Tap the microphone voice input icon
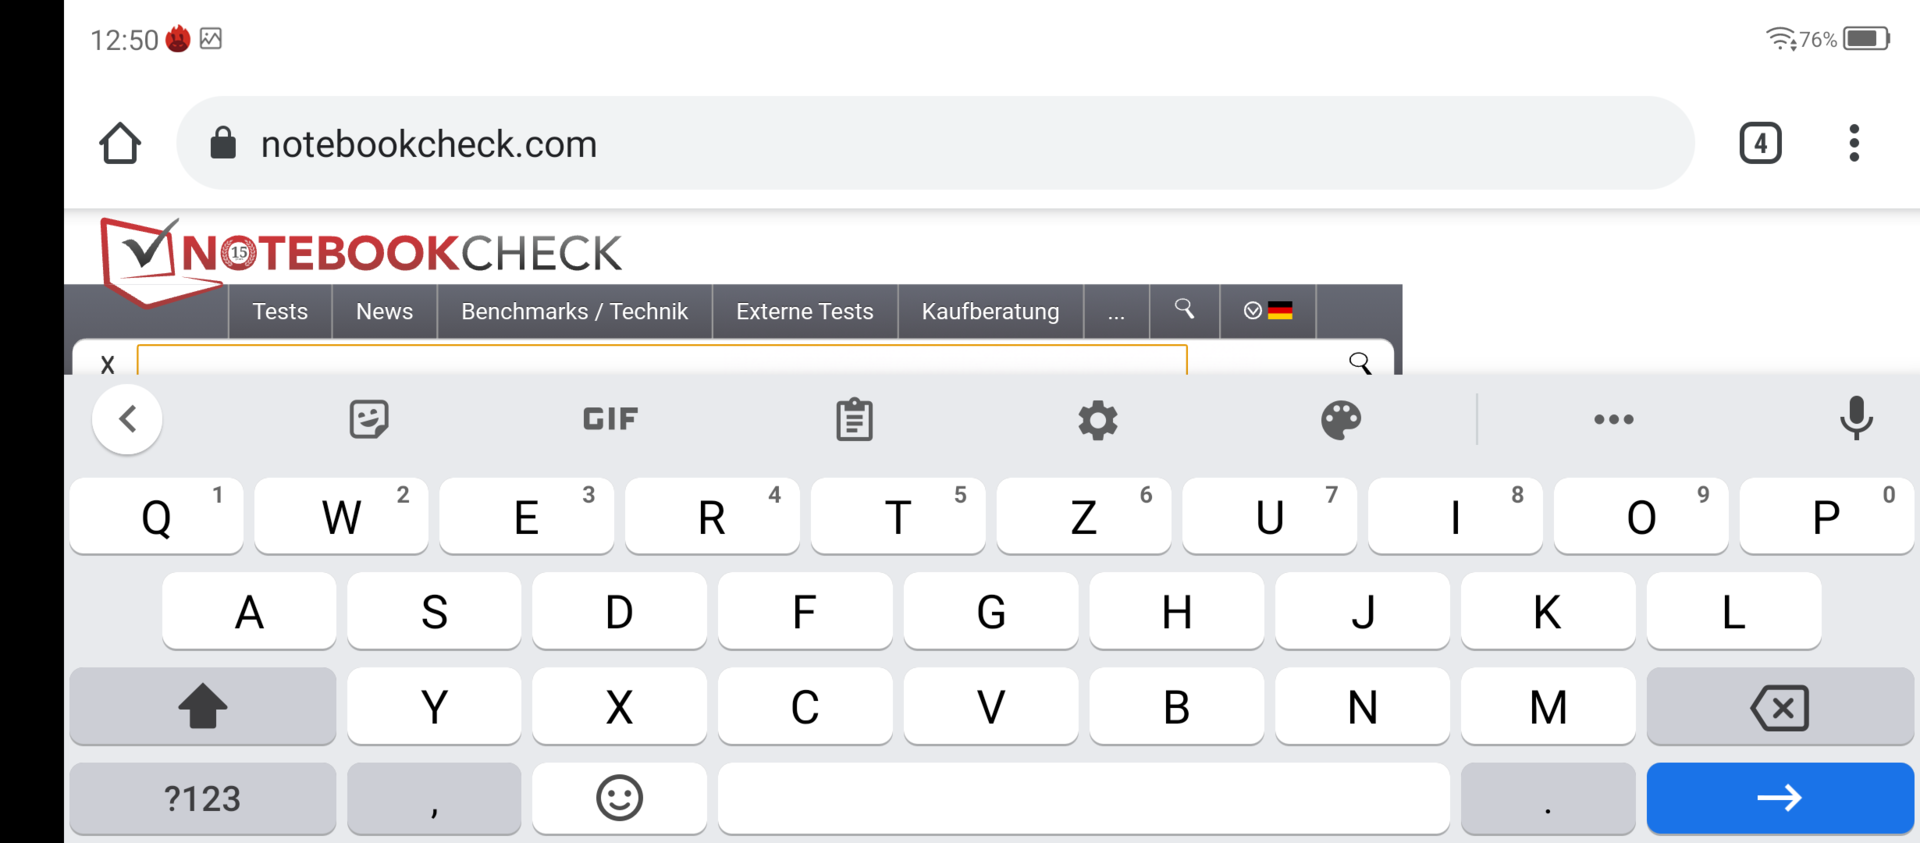 [x=1856, y=418]
